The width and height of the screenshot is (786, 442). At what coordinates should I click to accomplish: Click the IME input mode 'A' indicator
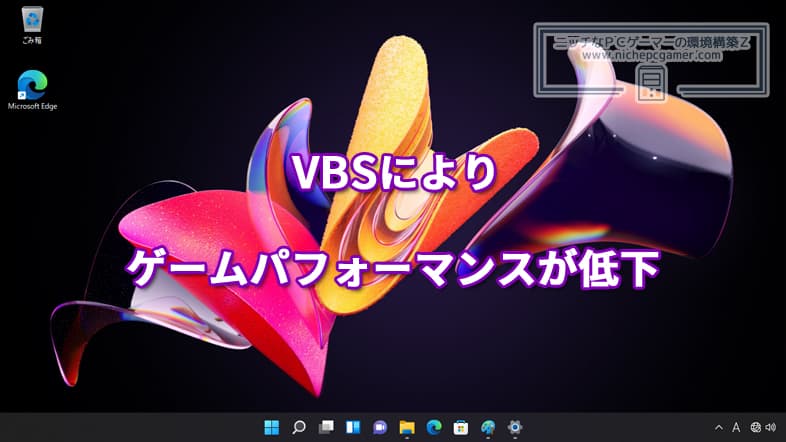pyautogui.click(x=736, y=427)
